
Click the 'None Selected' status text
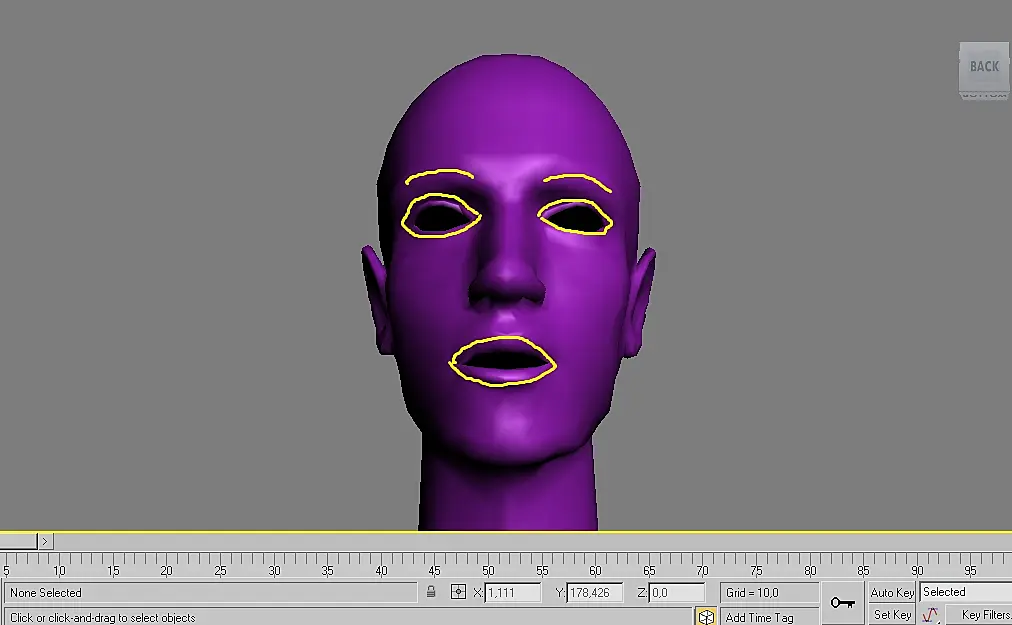tap(46, 593)
